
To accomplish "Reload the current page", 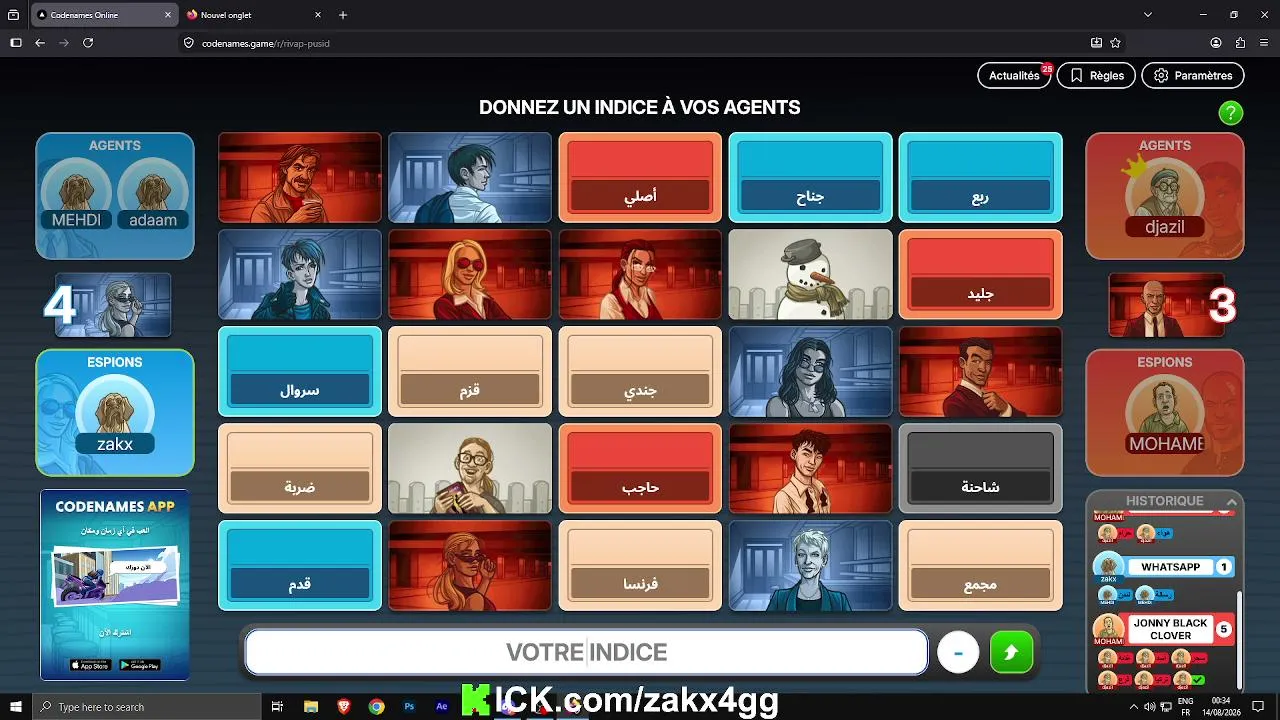I will [88, 43].
